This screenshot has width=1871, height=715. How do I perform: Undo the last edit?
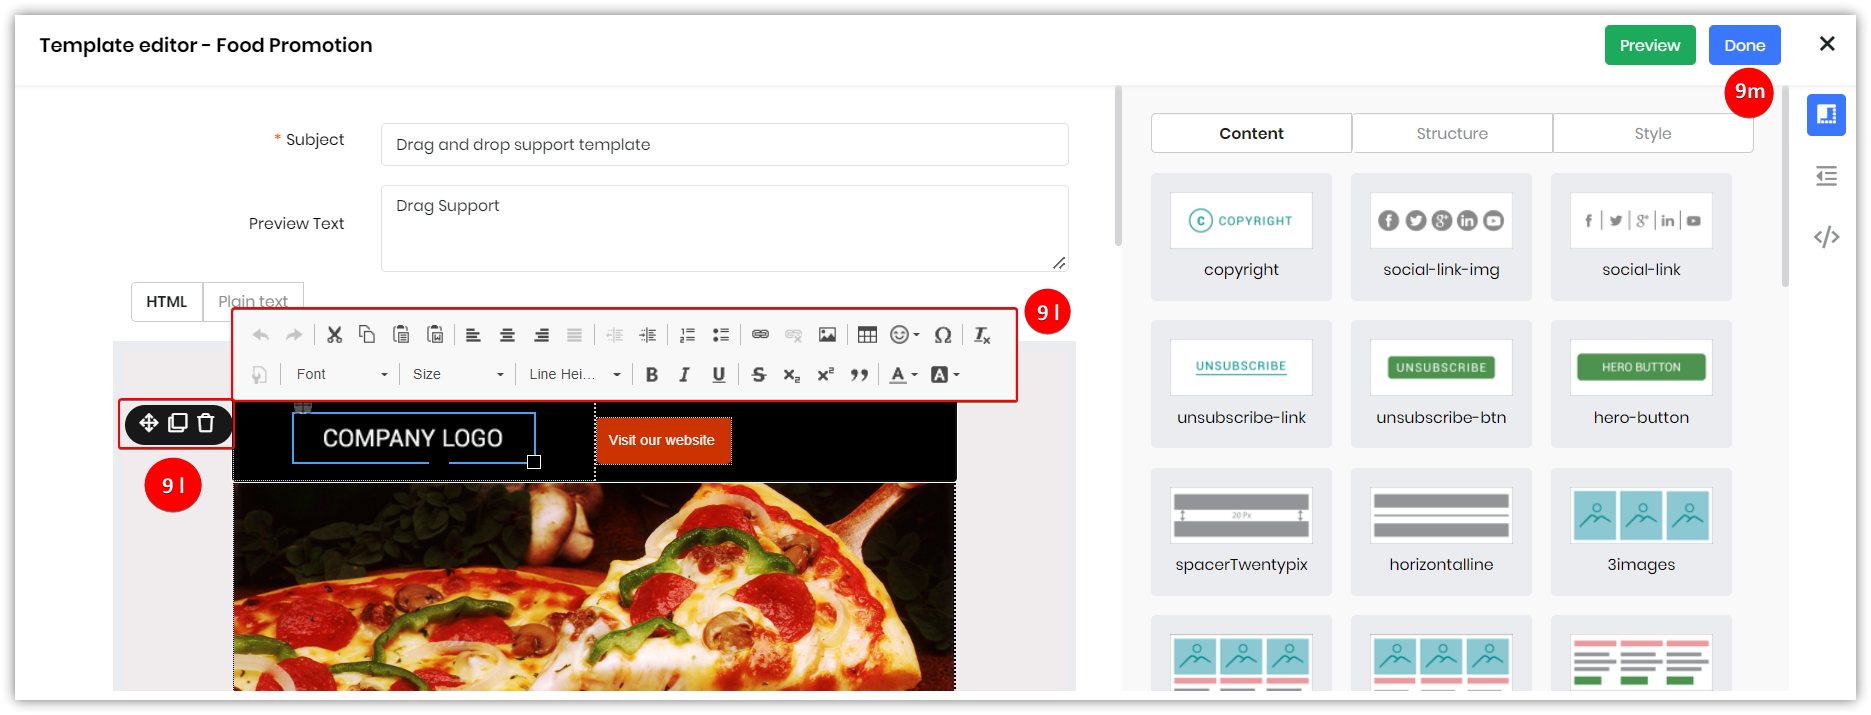click(261, 335)
